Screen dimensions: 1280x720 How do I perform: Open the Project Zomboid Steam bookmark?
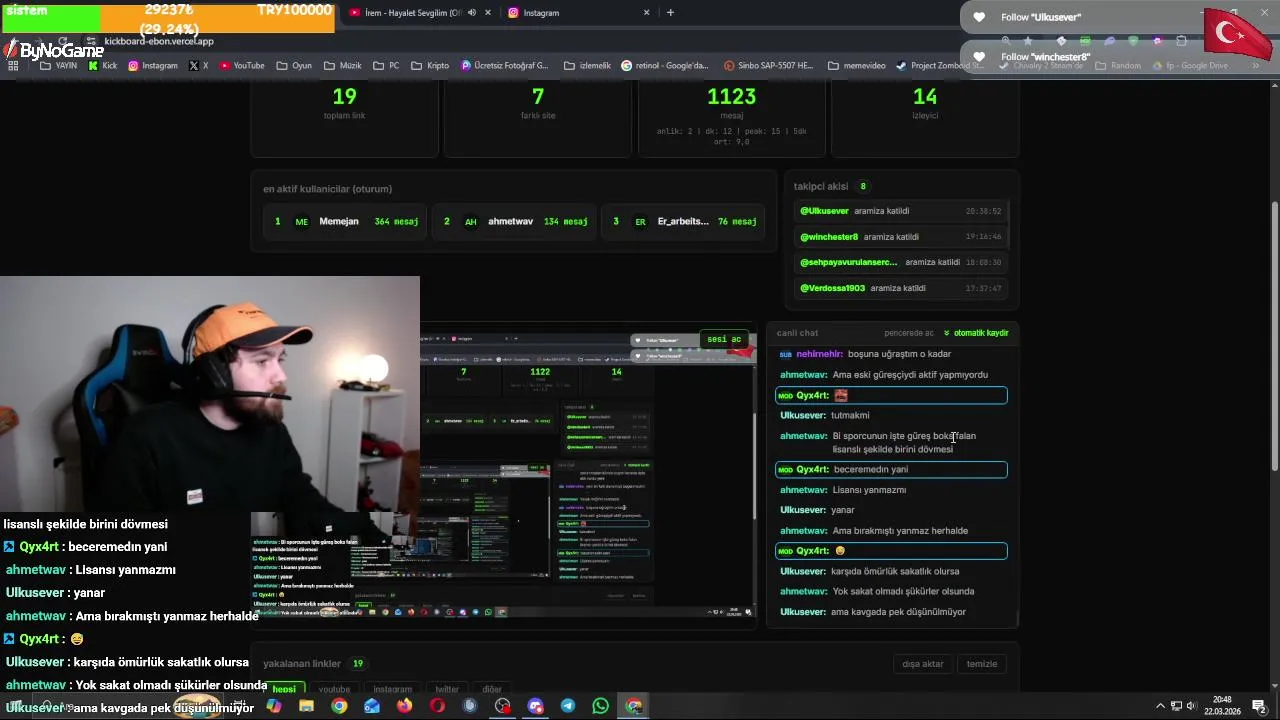tap(942, 66)
